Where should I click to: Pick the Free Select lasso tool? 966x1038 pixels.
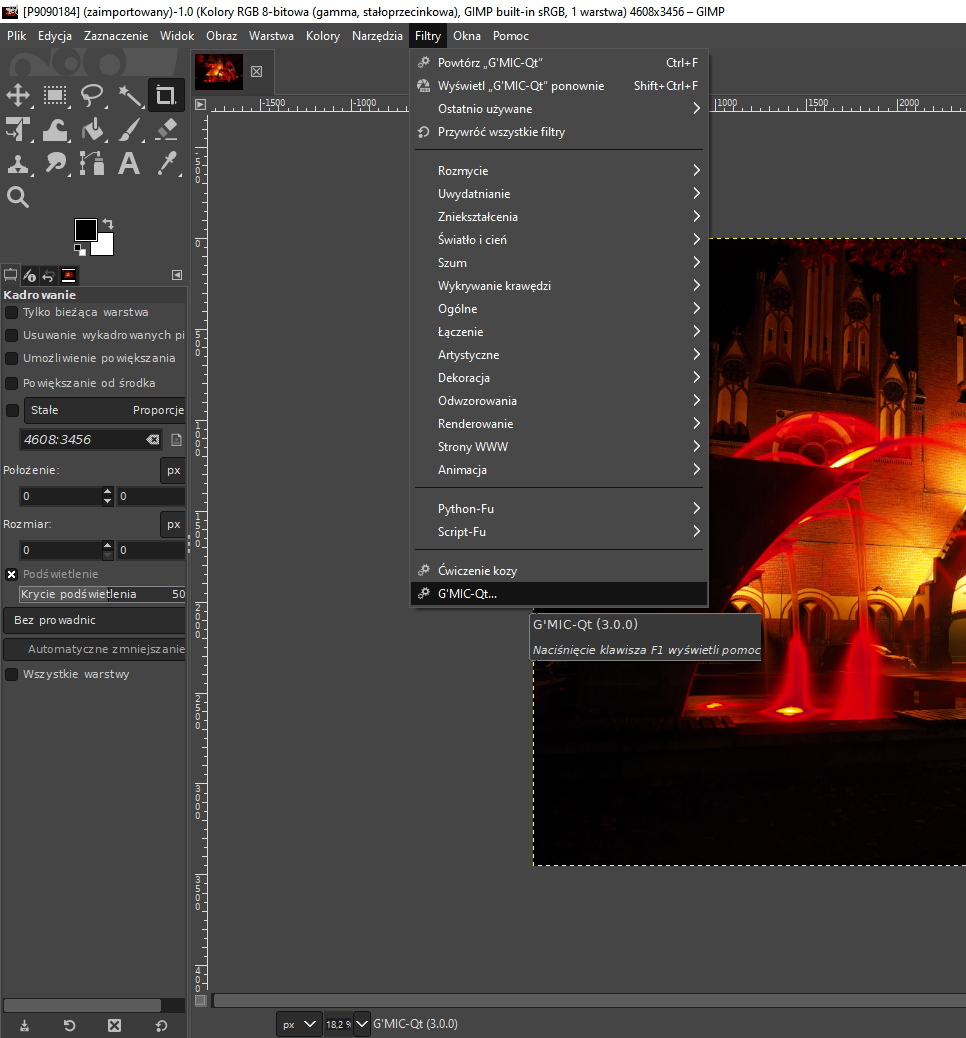(93, 96)
